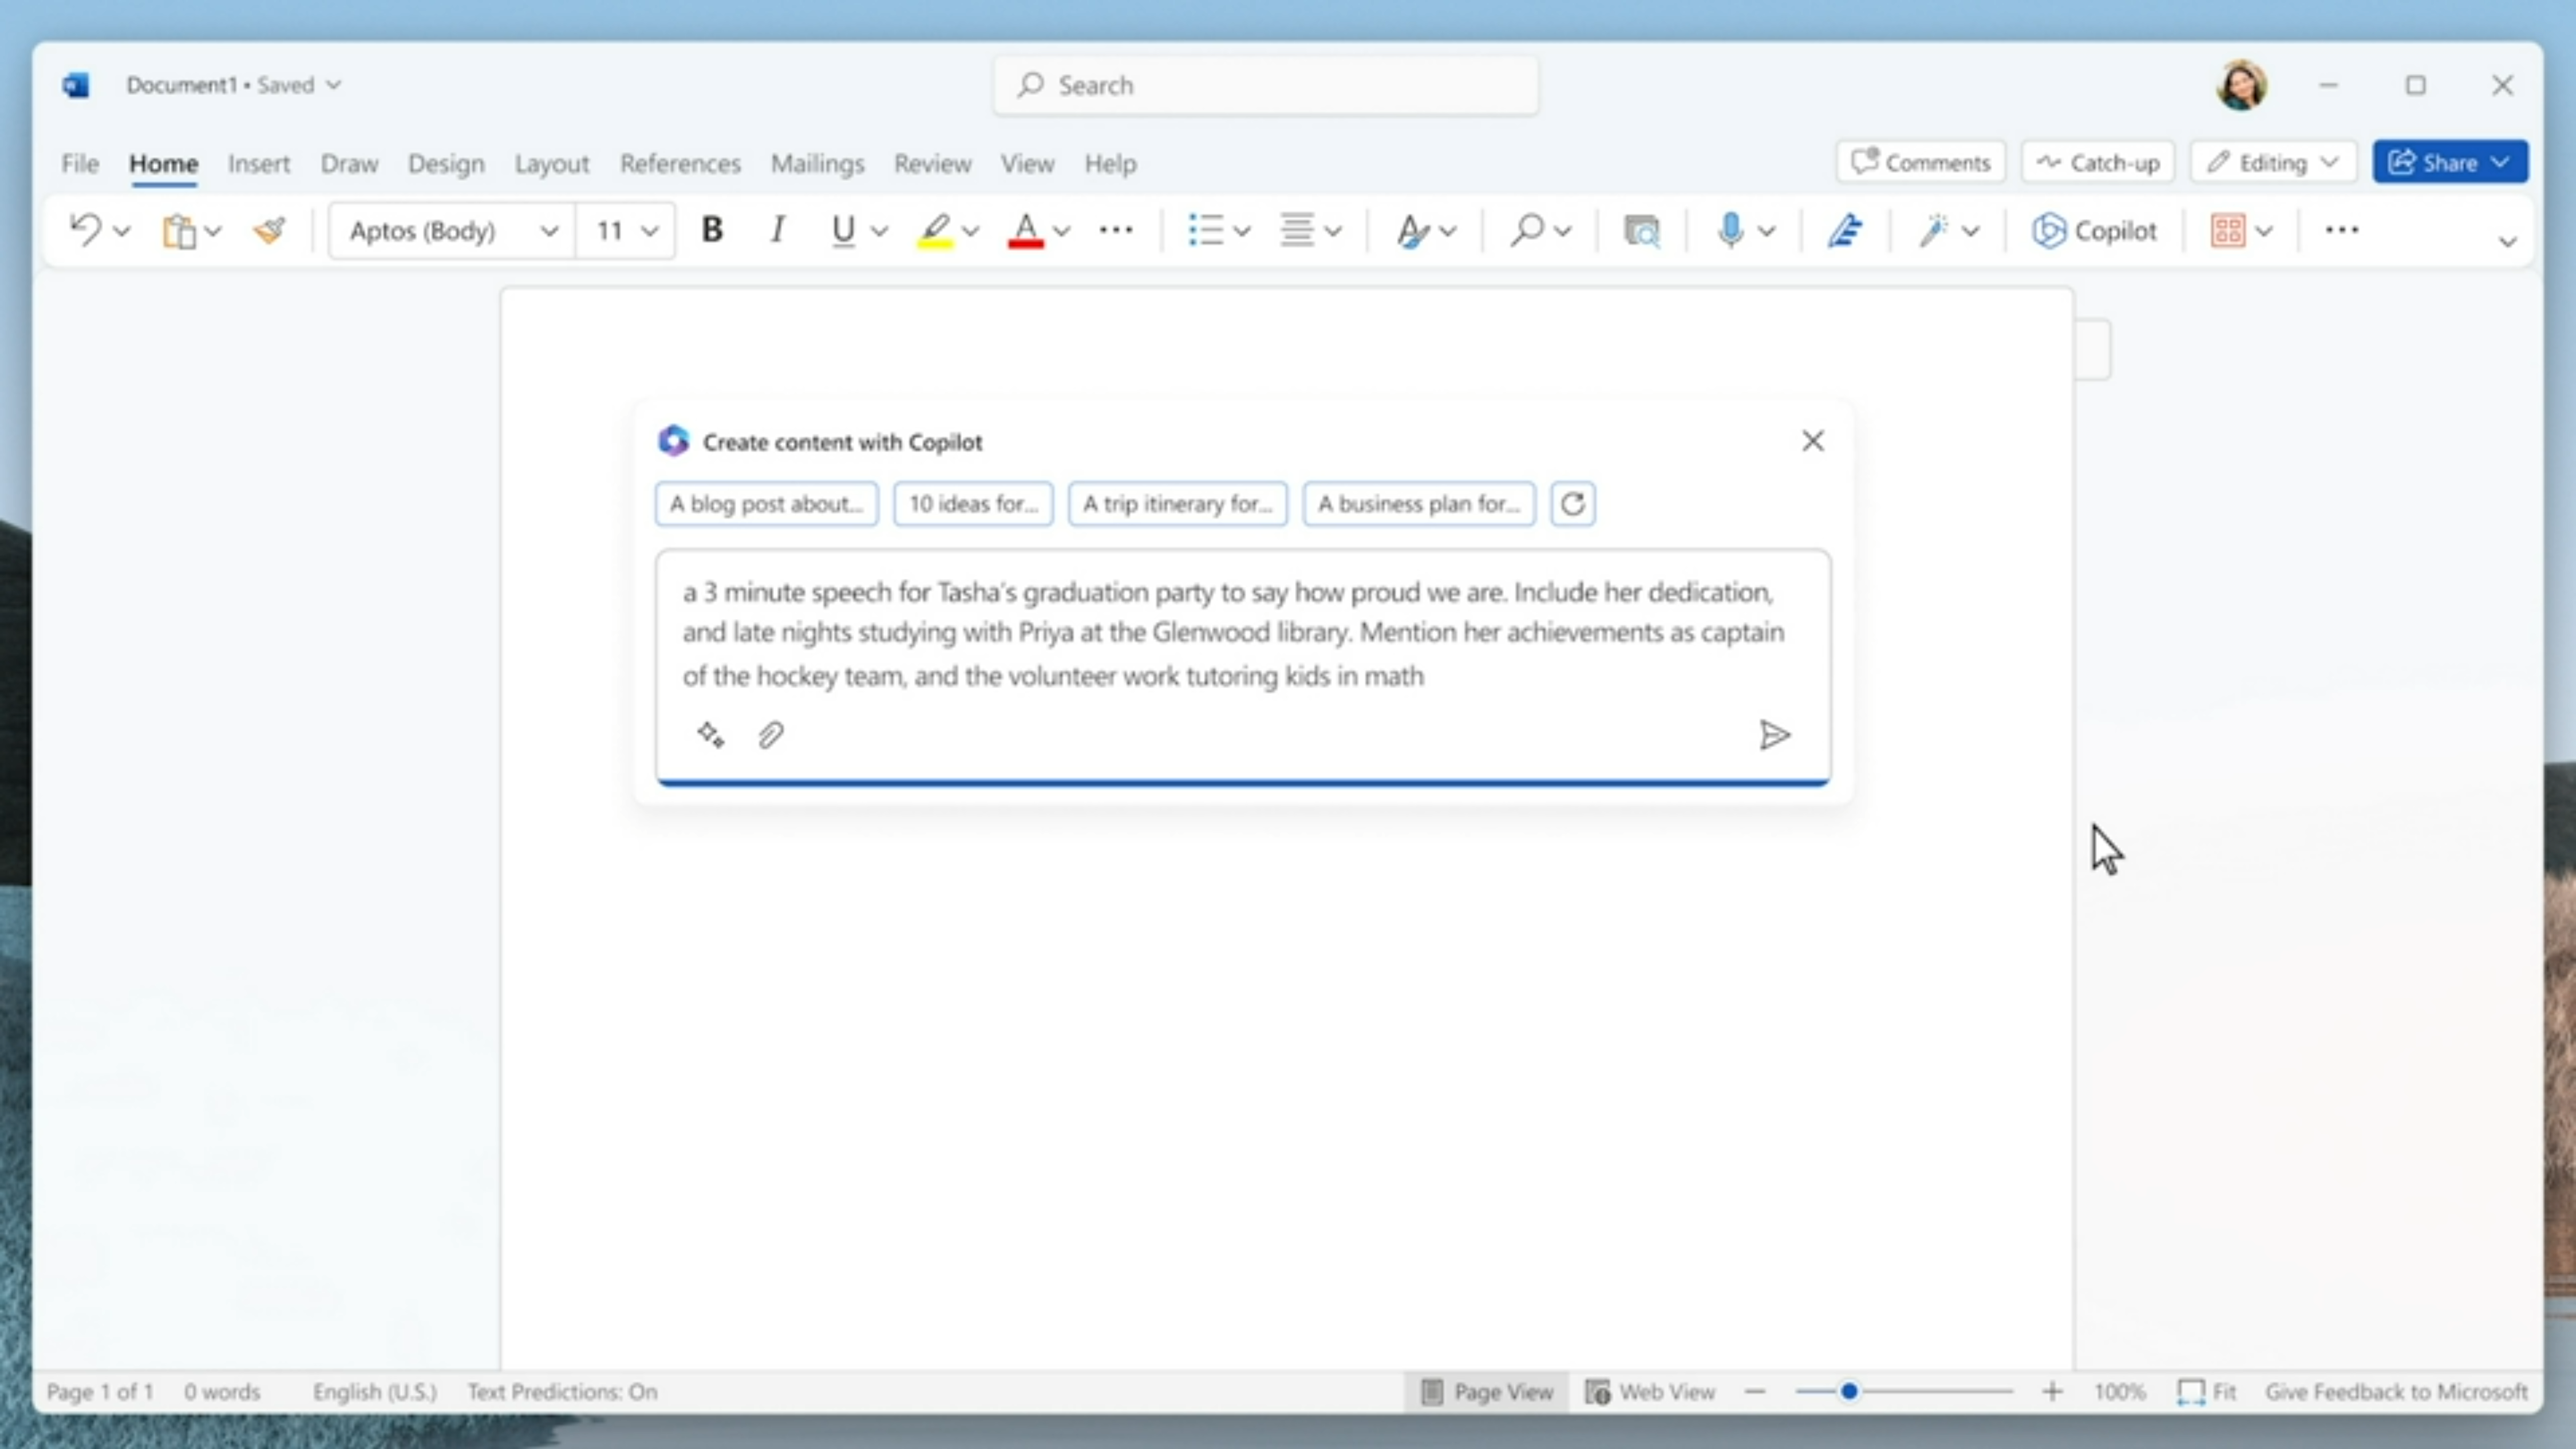Click the Dictate microphone icon
Image resolution: width=2576 pixels, height=1449 pixels.
click(1731, 231)
